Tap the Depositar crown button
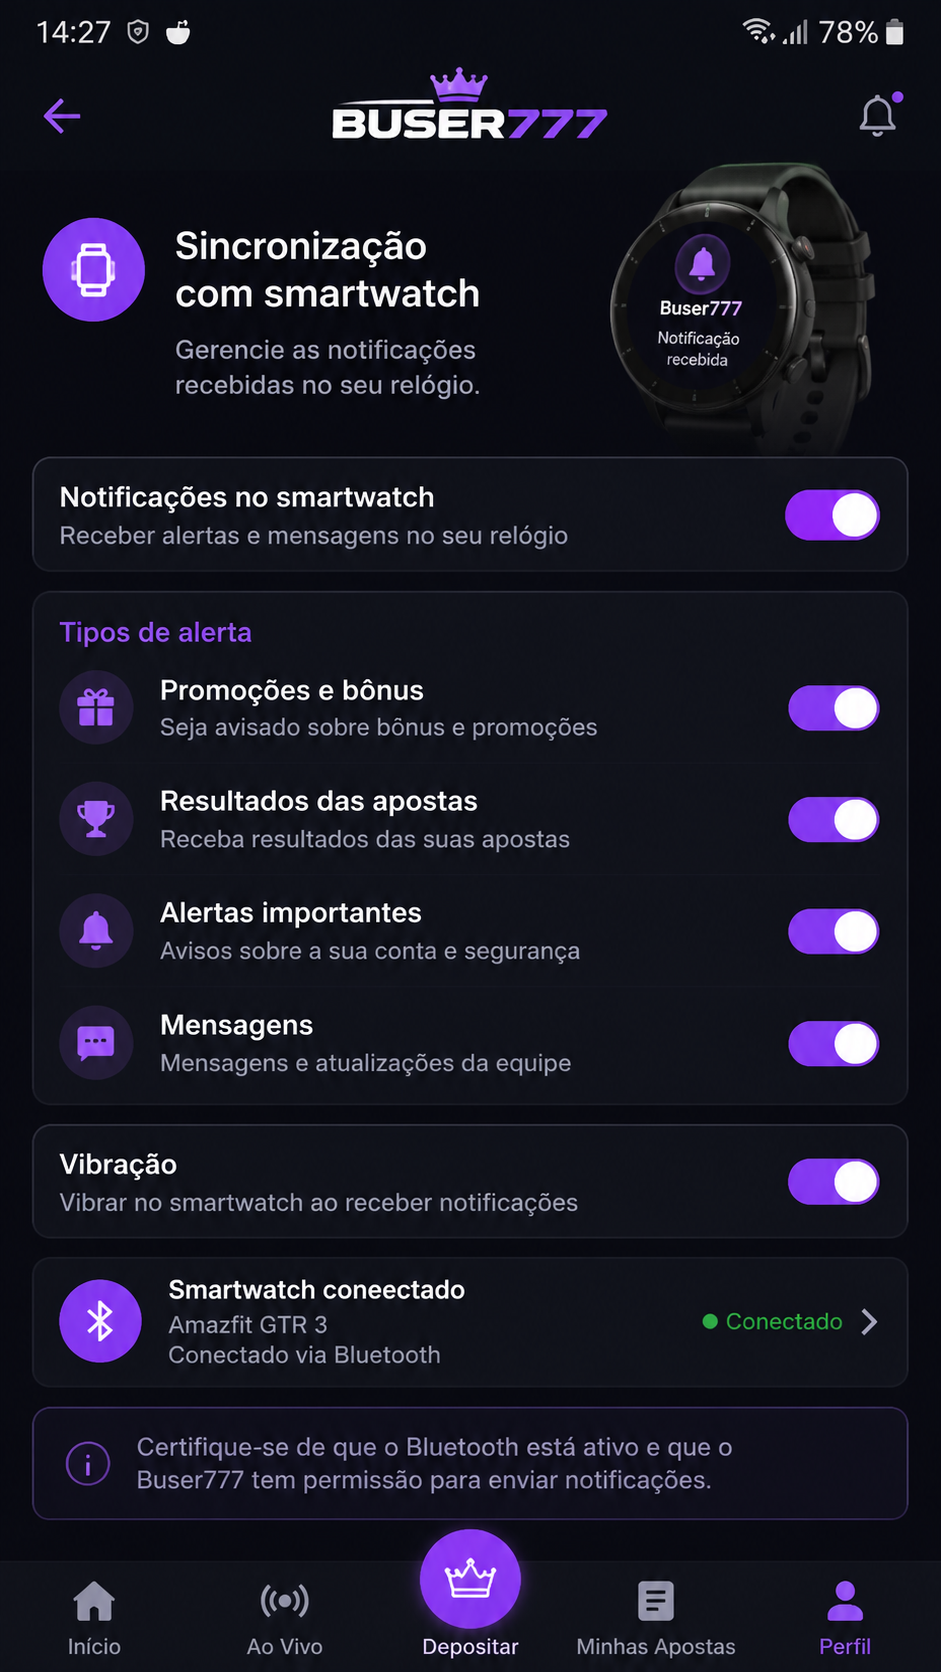The height and width of the screenshot is (1672, 941). tap(470, 1580)
